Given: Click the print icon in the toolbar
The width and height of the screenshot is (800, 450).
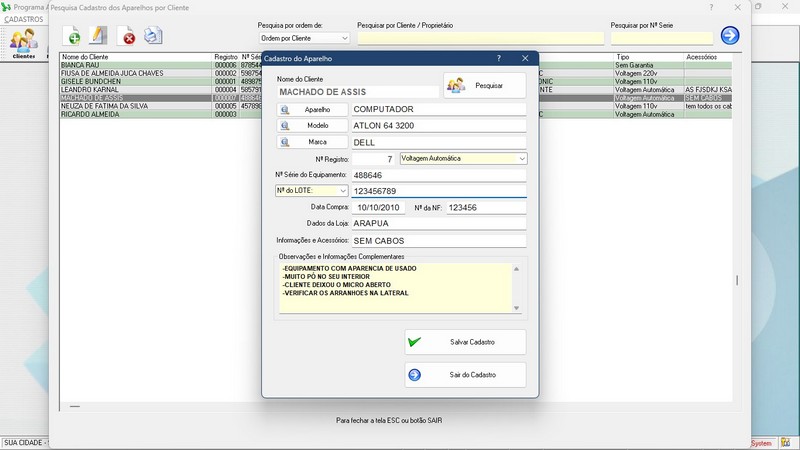Looking at the screenshot, I should point(153,37).
